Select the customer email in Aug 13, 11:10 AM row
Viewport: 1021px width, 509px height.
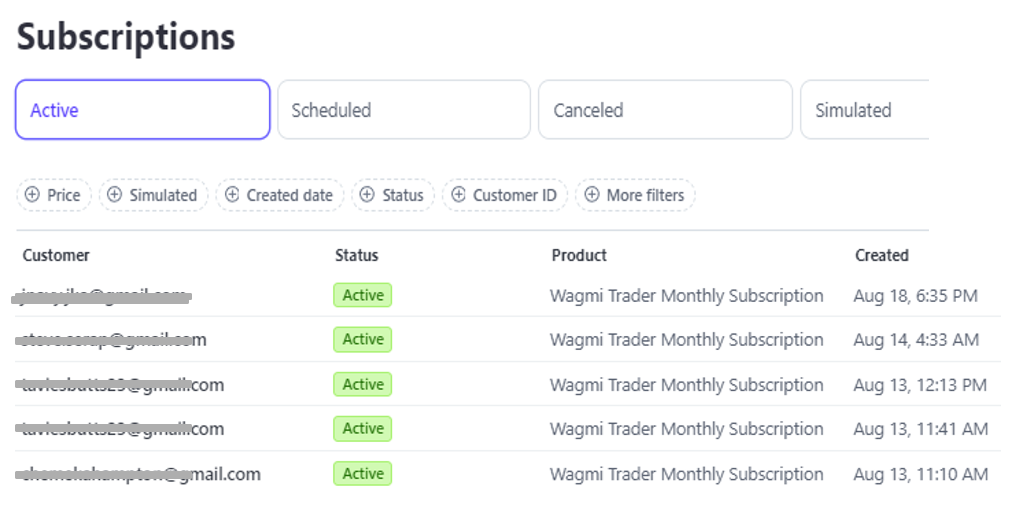[140, 474]
